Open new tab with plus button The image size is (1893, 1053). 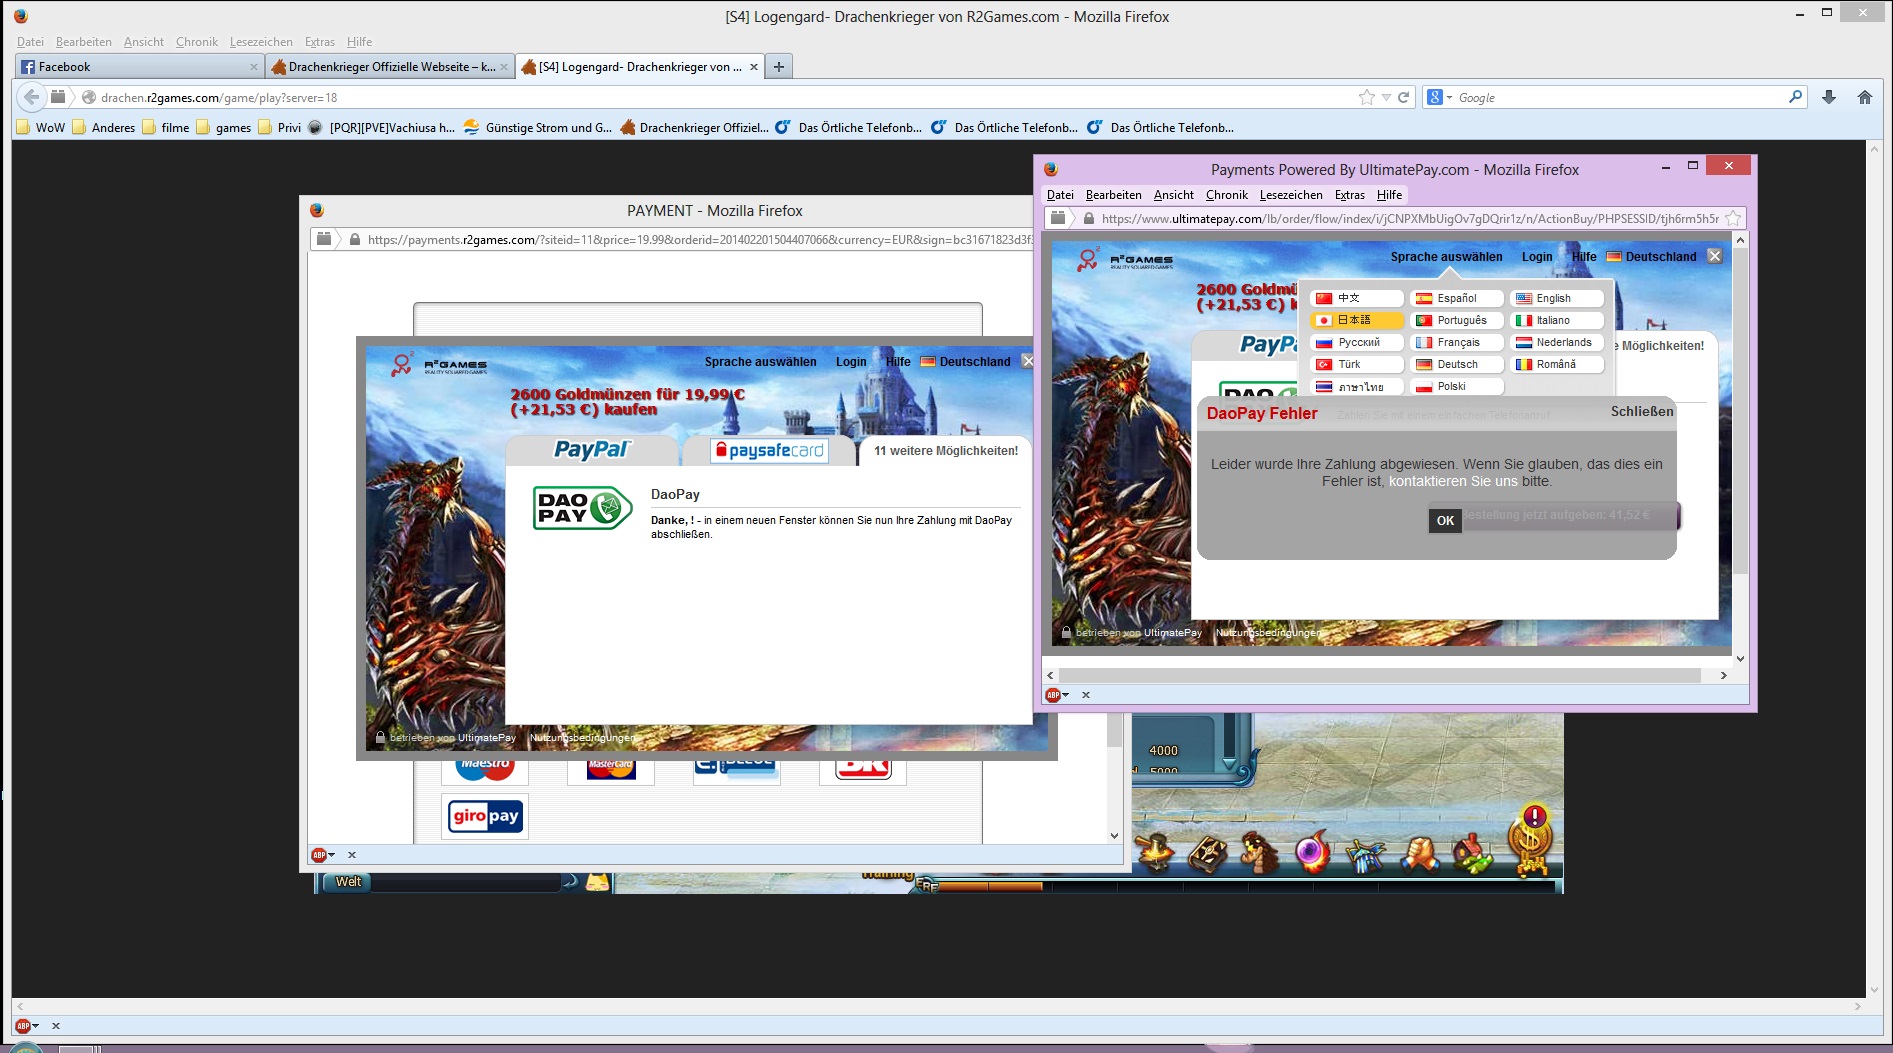pos(778,67)
